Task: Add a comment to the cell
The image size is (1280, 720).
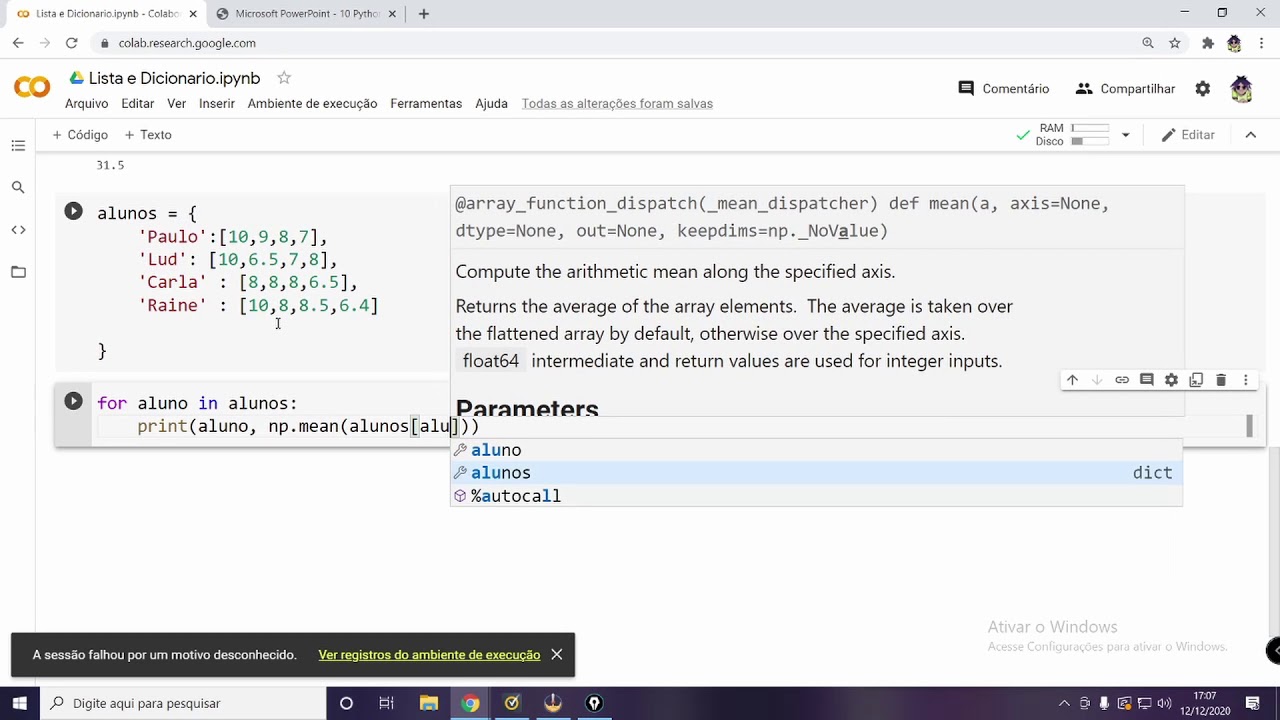Action: pyautogui.click(x=1147, y=380)
